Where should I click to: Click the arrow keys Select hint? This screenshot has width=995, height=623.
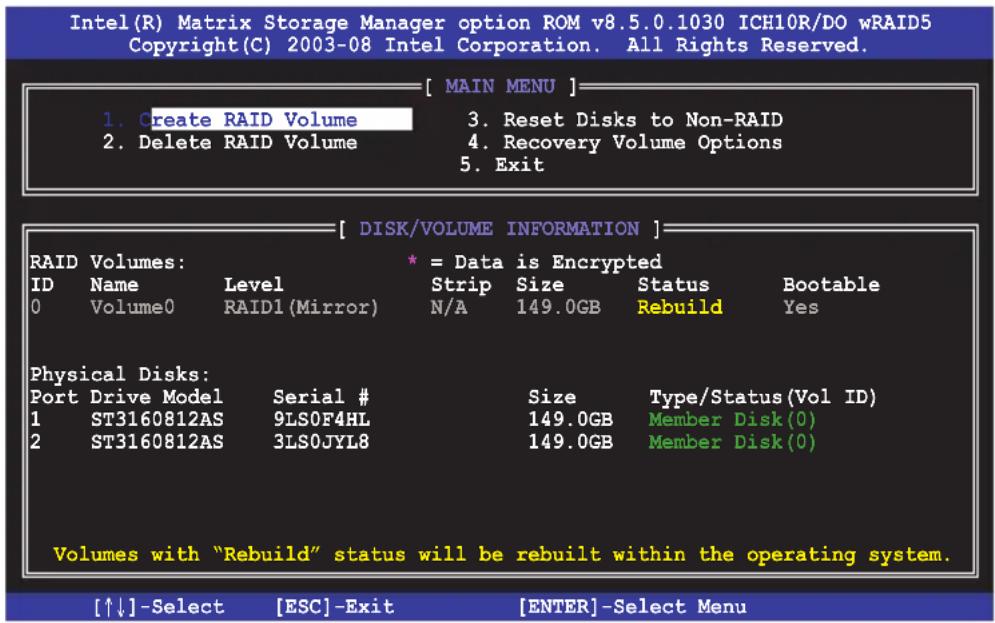click(159, 607)
